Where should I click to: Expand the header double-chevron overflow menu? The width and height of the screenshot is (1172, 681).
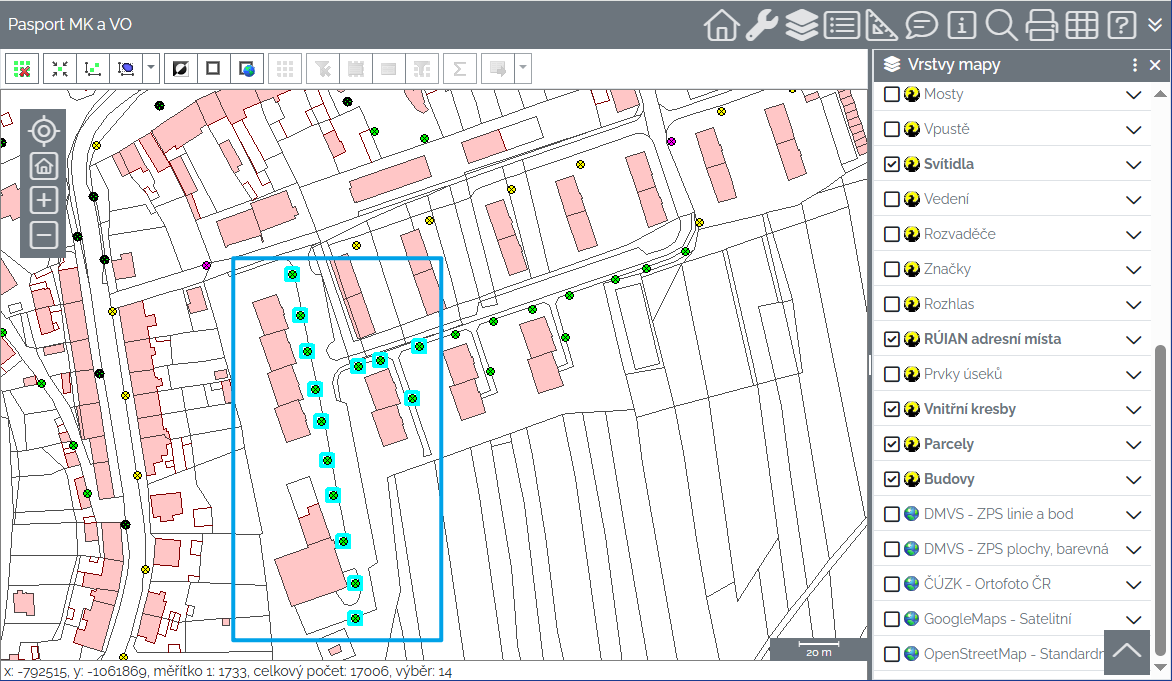coord(1155,25)
